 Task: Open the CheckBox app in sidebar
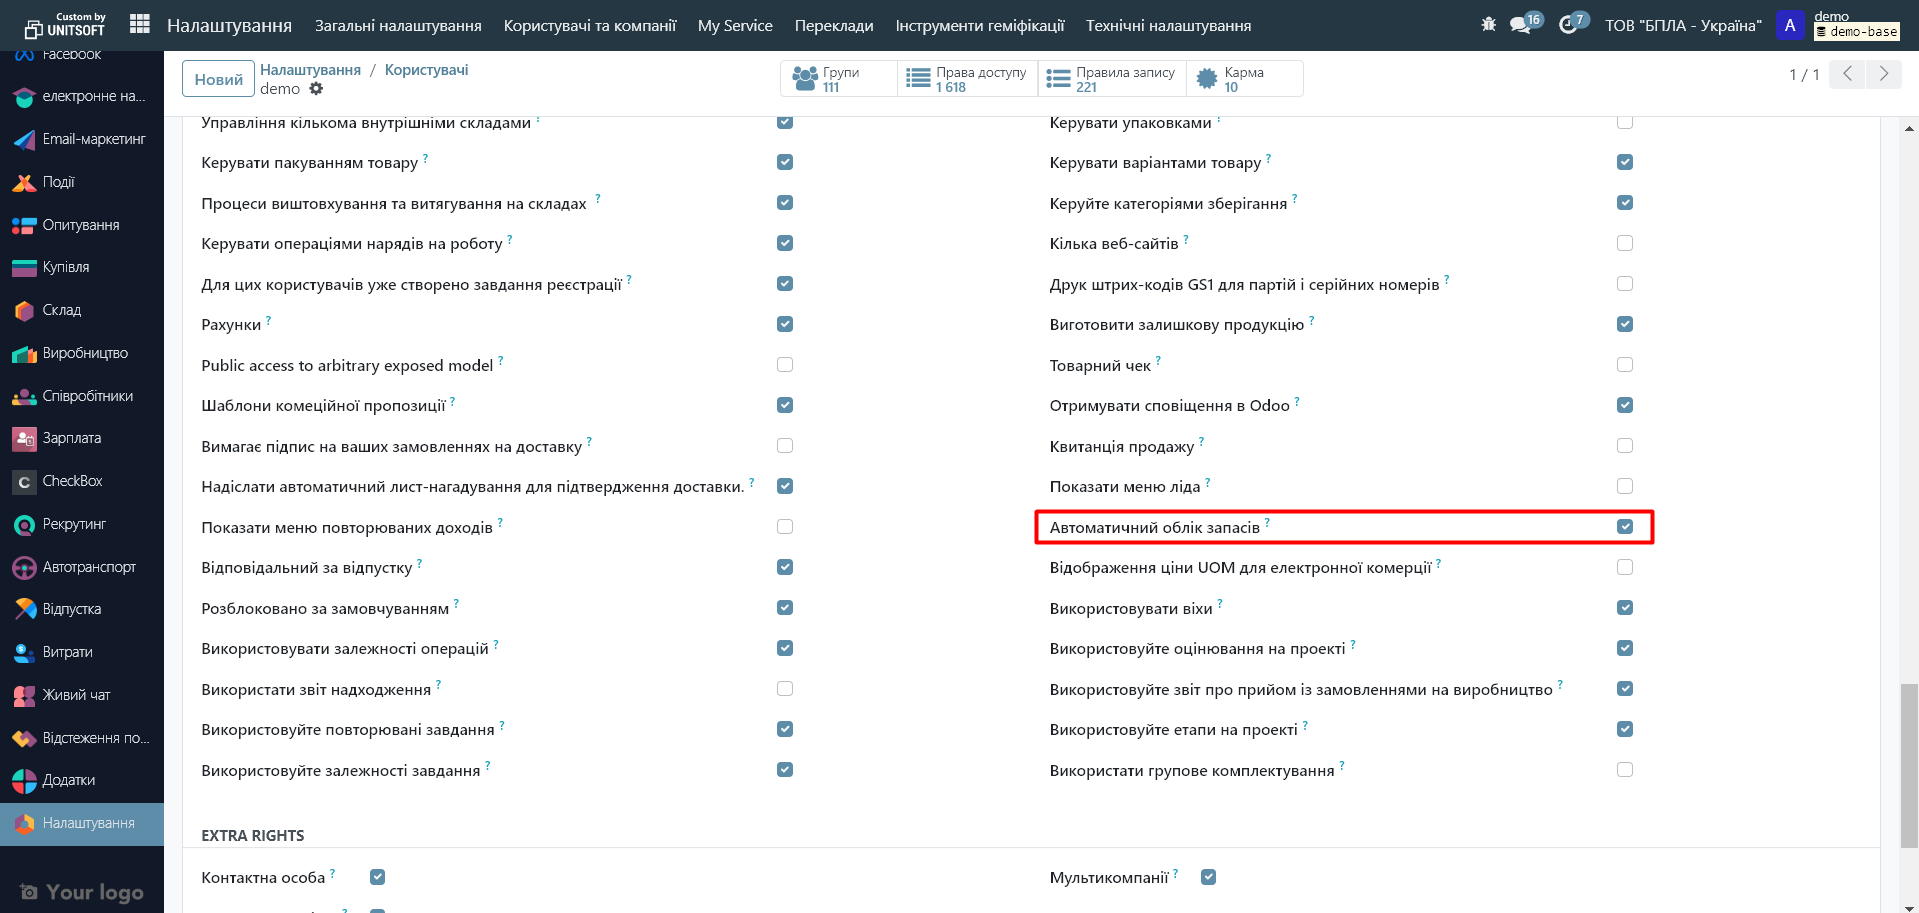click(72, 481)
